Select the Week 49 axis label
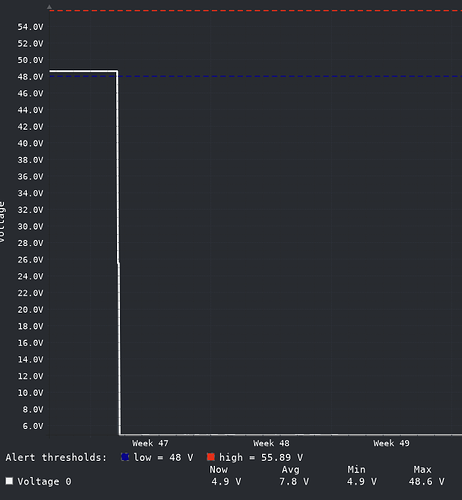462x500 pixels. (391, 443)
